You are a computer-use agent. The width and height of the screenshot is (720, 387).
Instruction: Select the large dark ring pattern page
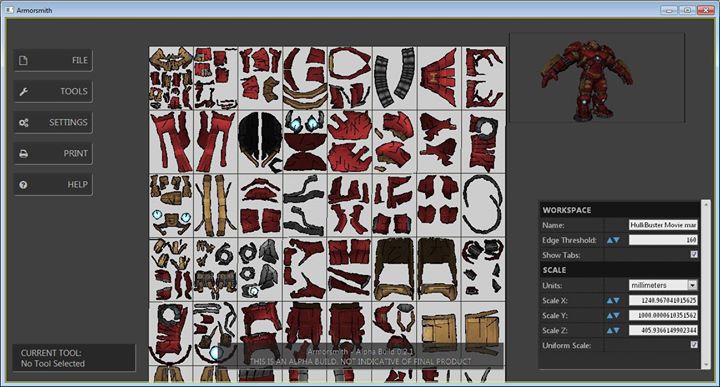[483, 205]
